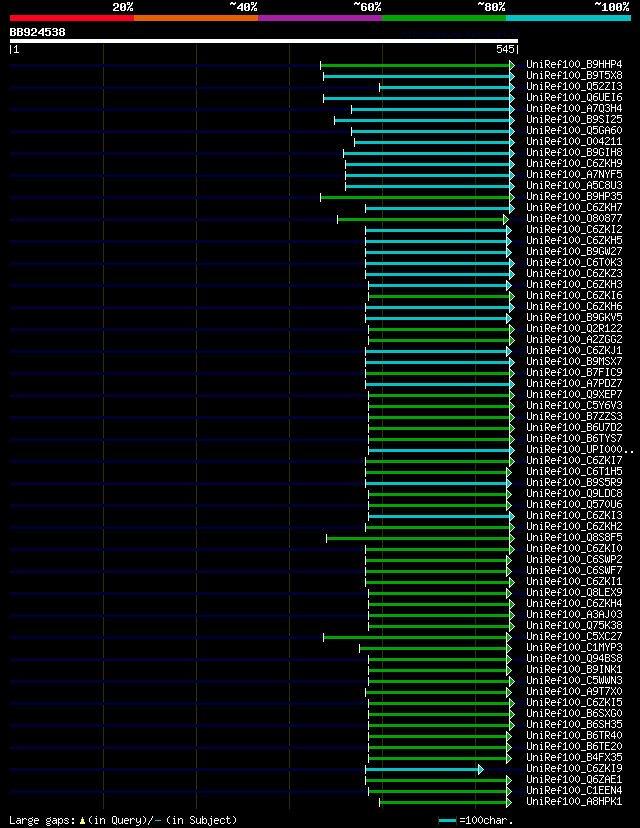The width and height of the screenshot is (640, 828).
Task: Click the green ~80% identity legend segment
Action: [x=444, y=18]
